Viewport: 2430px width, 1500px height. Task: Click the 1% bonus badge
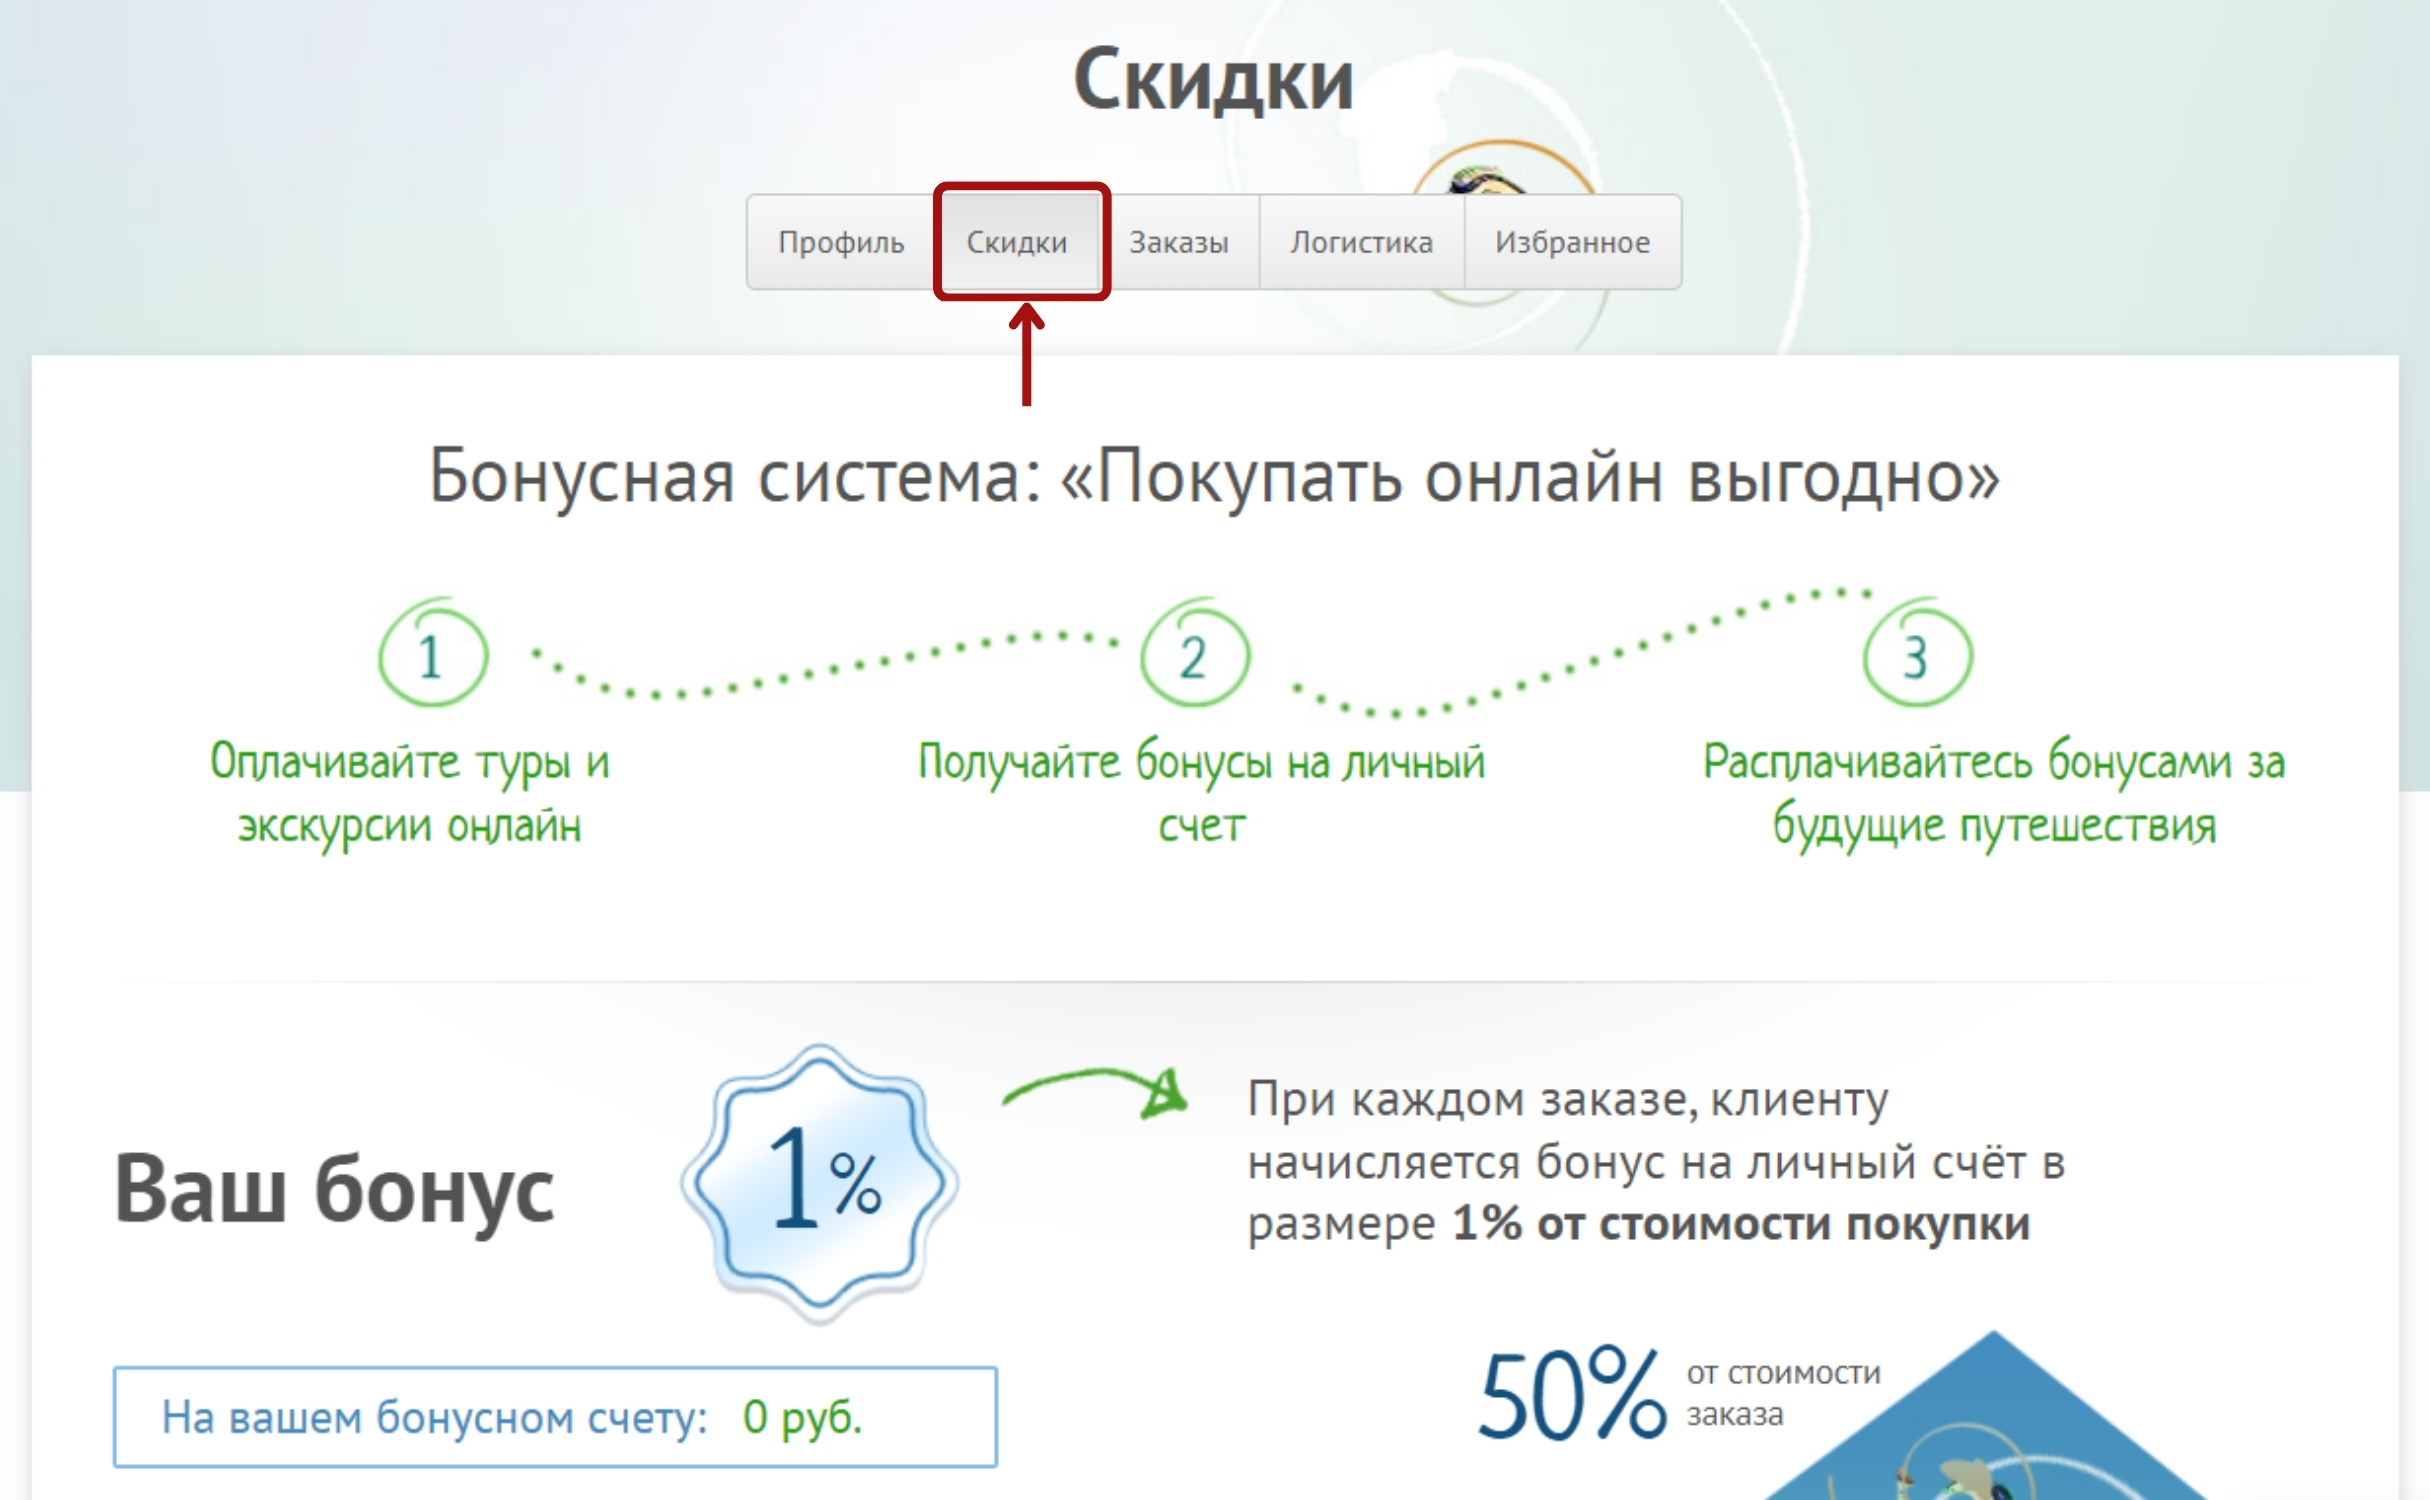(820, 1180)
